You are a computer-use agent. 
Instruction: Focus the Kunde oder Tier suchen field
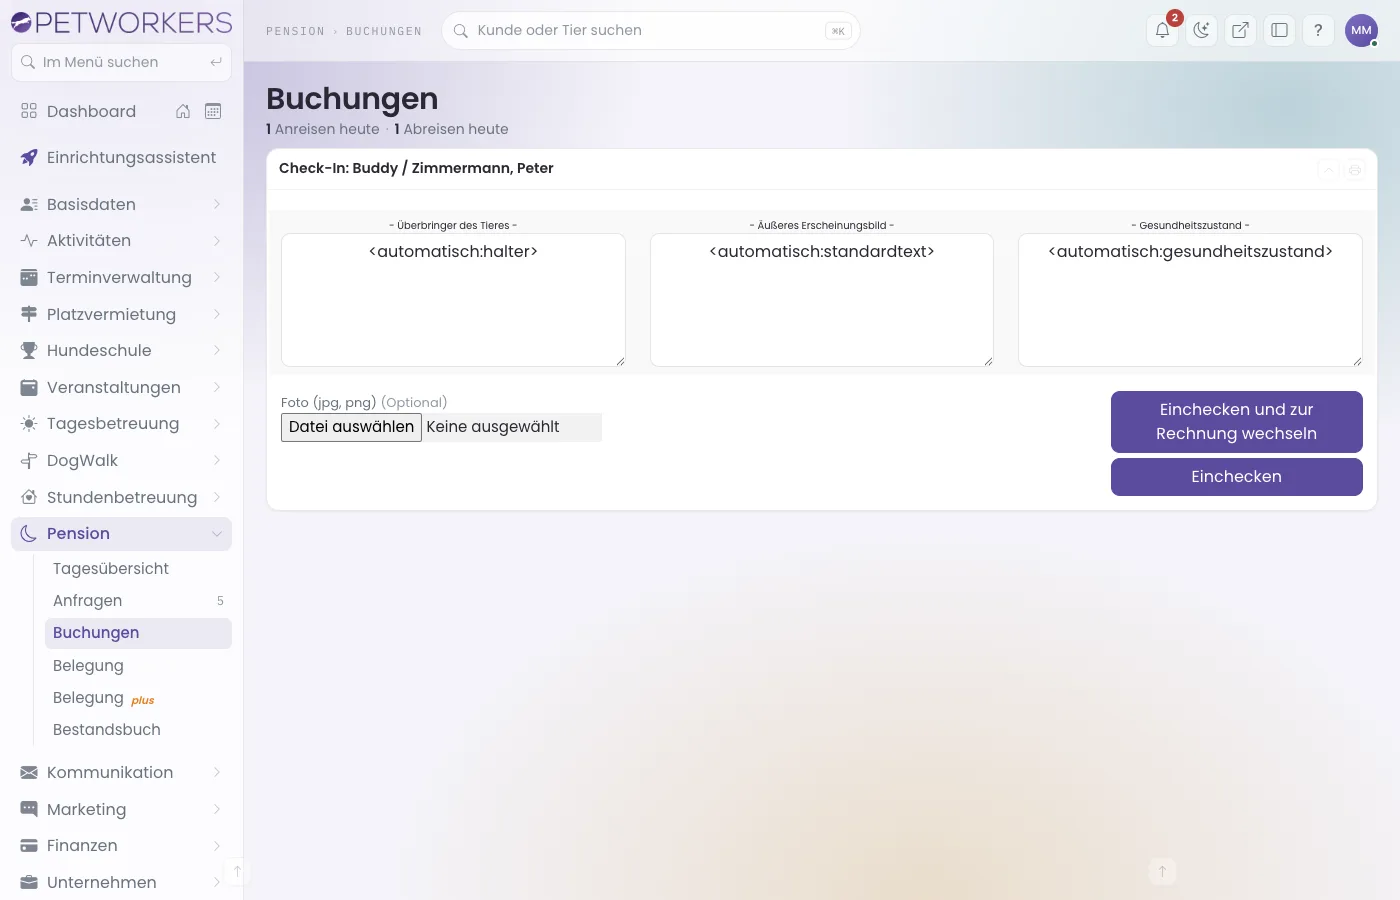(651, 31)
